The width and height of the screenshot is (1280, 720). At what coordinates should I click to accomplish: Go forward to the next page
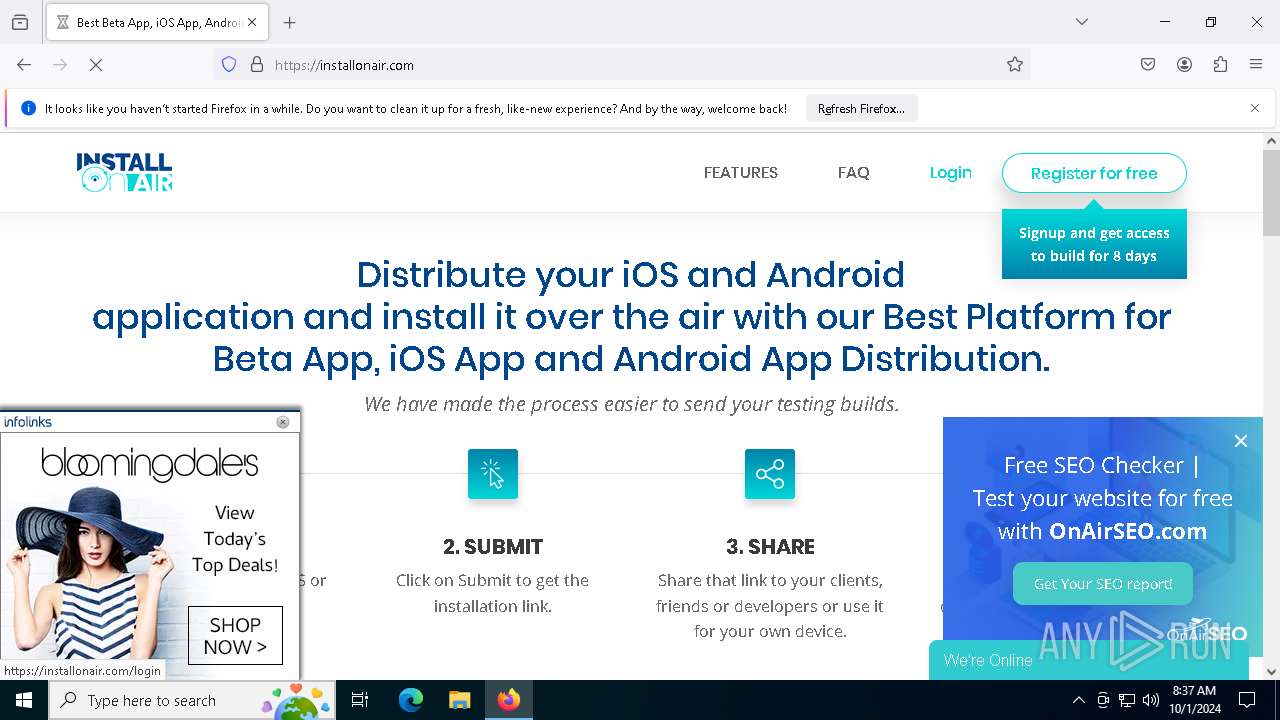point(60,65)
